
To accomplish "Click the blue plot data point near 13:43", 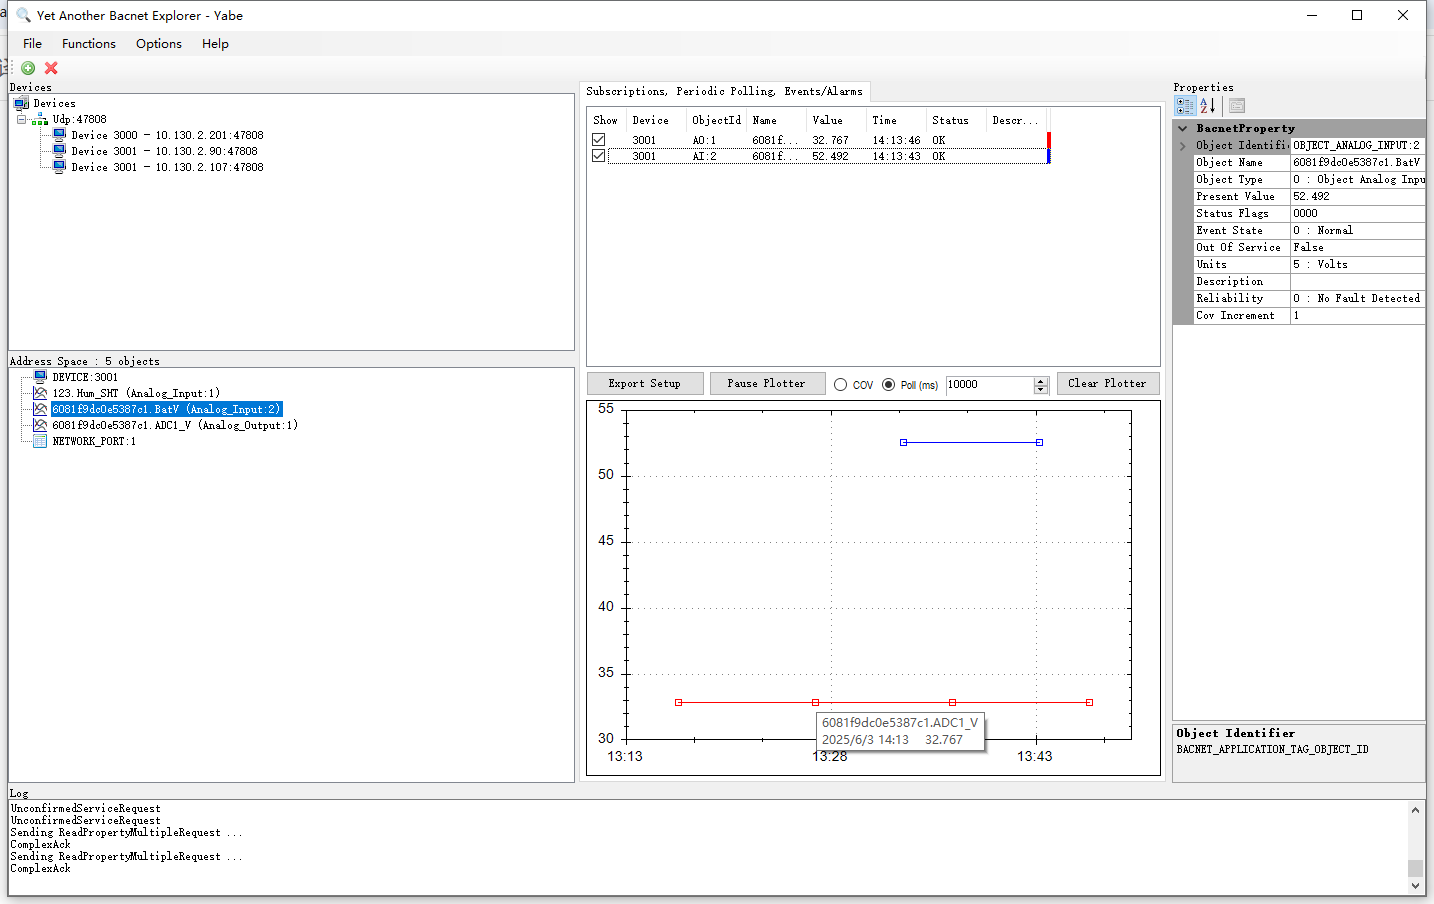I will 1039,442.
